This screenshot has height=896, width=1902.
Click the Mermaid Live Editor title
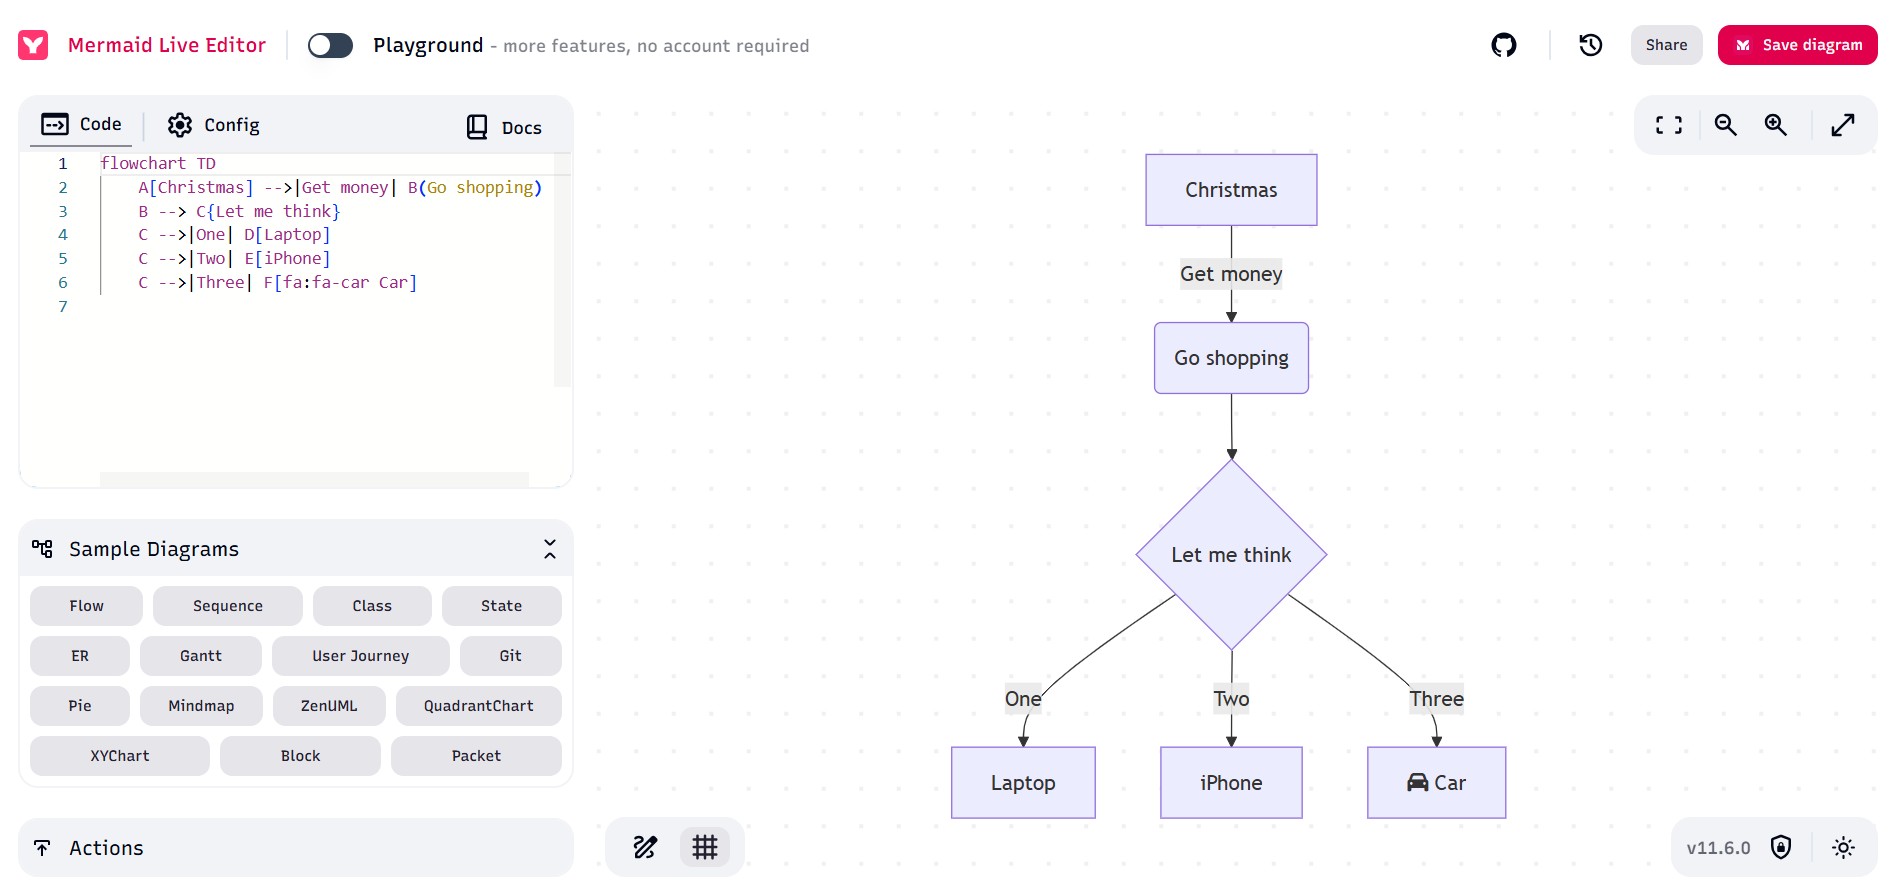click(x=167, y=45)
